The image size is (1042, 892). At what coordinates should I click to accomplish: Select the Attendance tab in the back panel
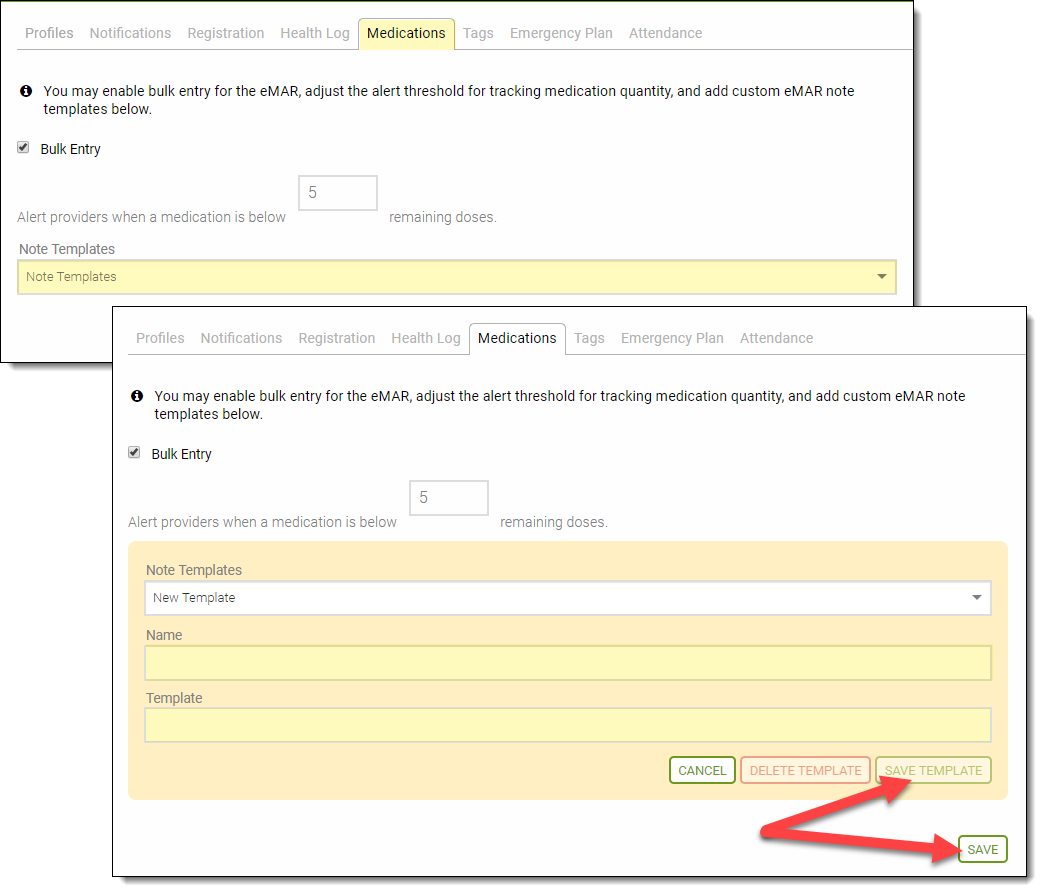[665, 33]
